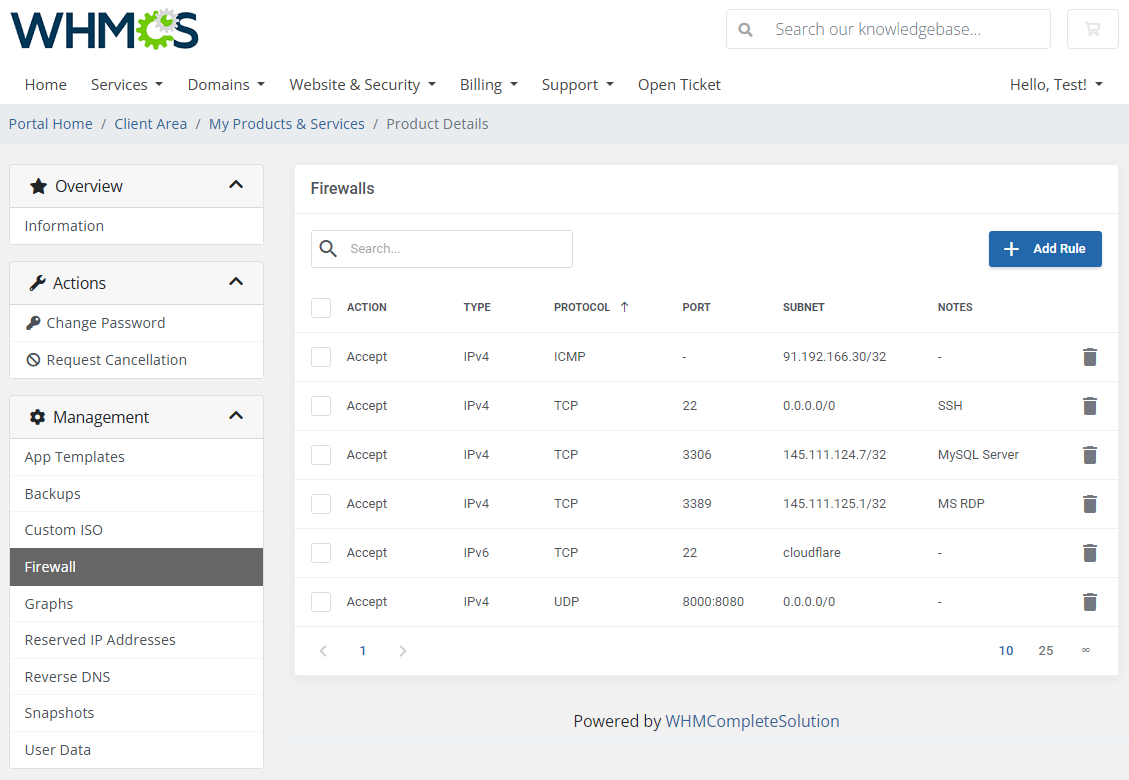
Task: Open Reverse DNS in sidebar
Action: pos(136,676)
